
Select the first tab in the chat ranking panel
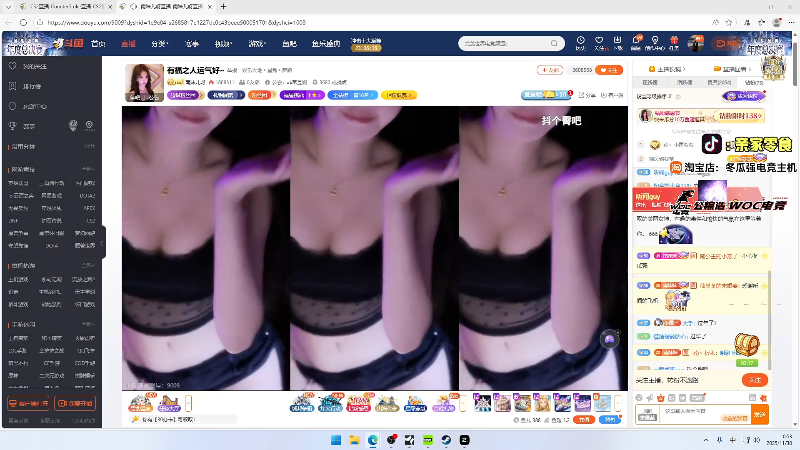649,82
